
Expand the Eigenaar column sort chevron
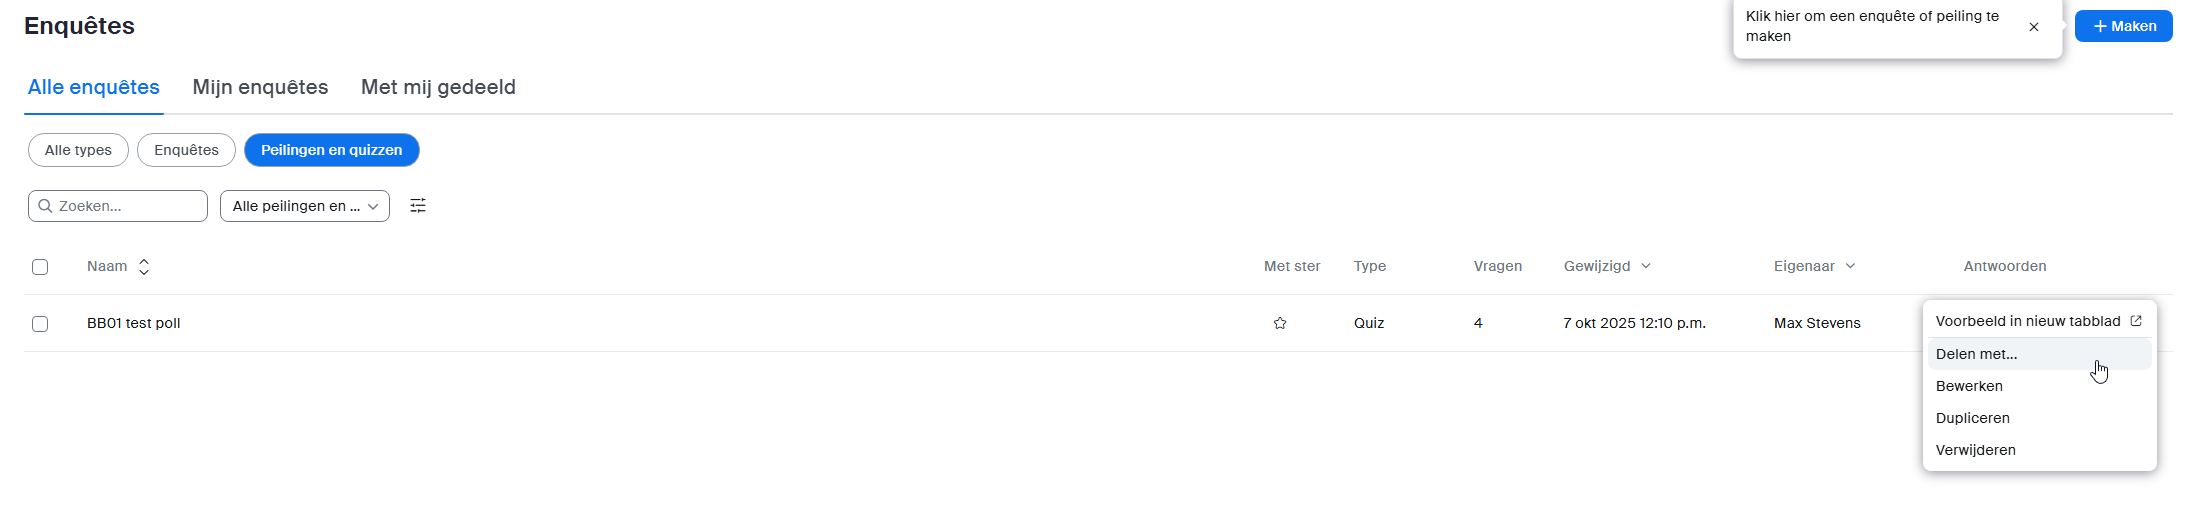[1850, 266]
